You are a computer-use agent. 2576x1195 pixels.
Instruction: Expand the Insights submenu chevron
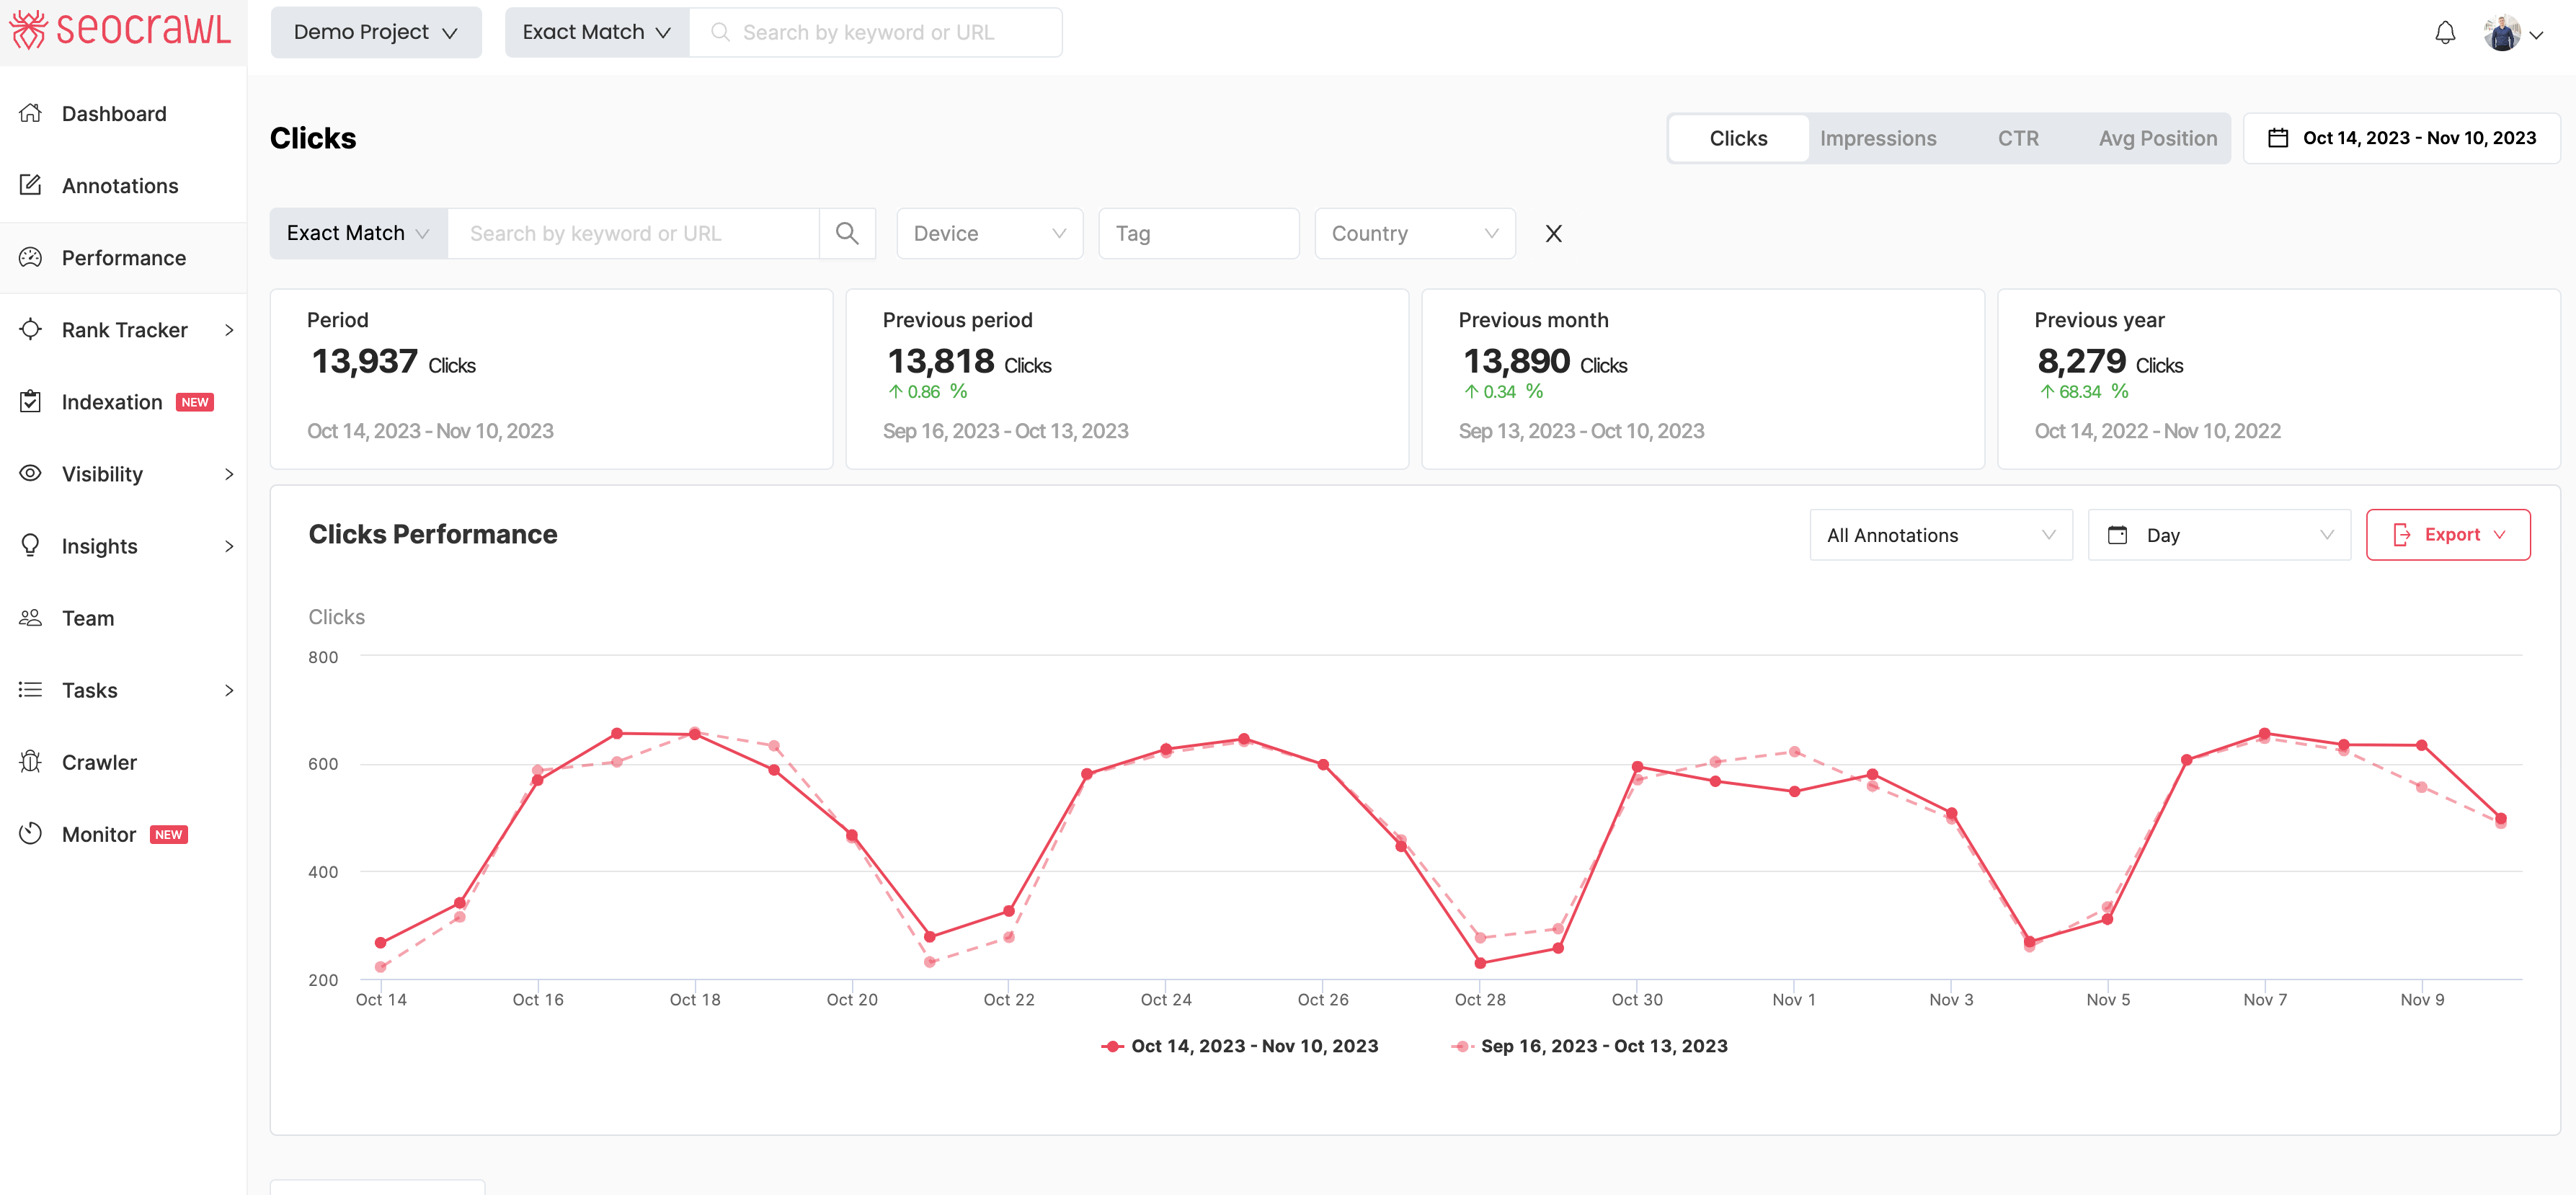point(229,546)
